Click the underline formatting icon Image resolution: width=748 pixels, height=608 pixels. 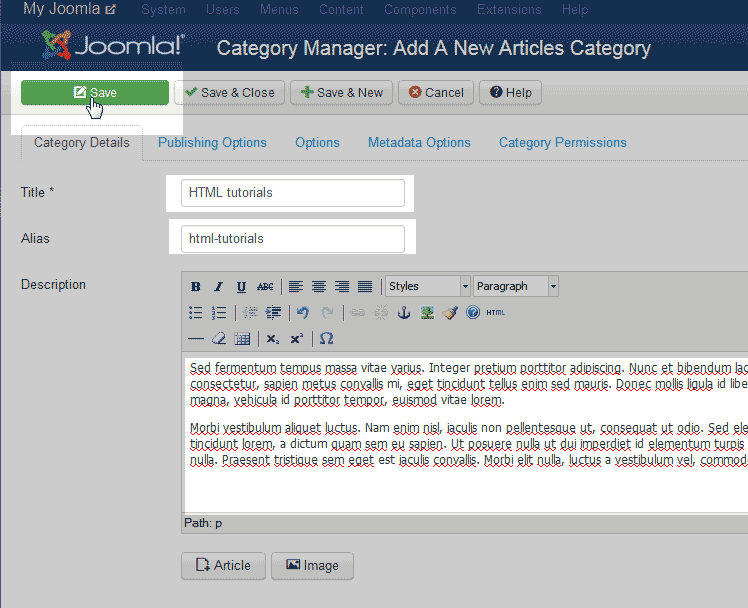[x=241, y=287]
